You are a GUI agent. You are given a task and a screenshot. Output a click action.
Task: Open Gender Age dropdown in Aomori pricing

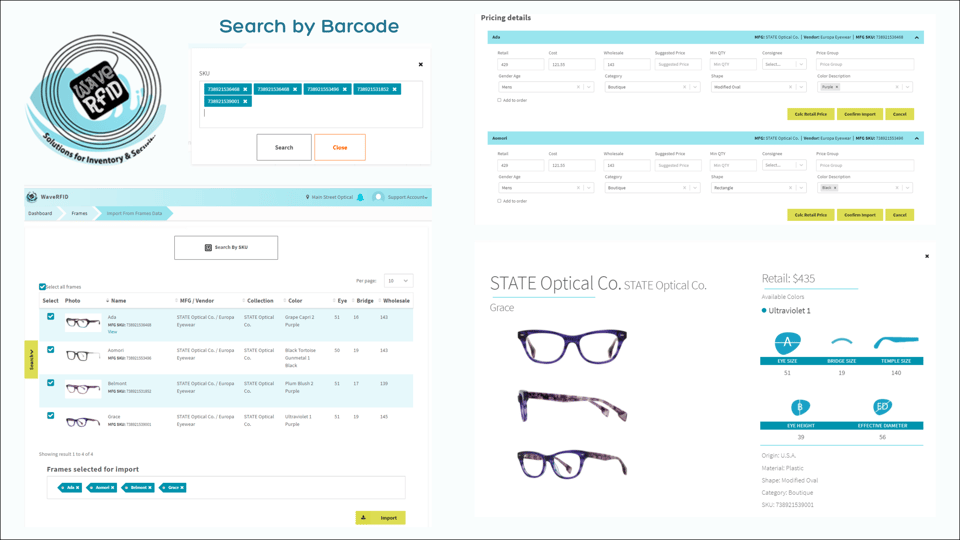(589, 188)
